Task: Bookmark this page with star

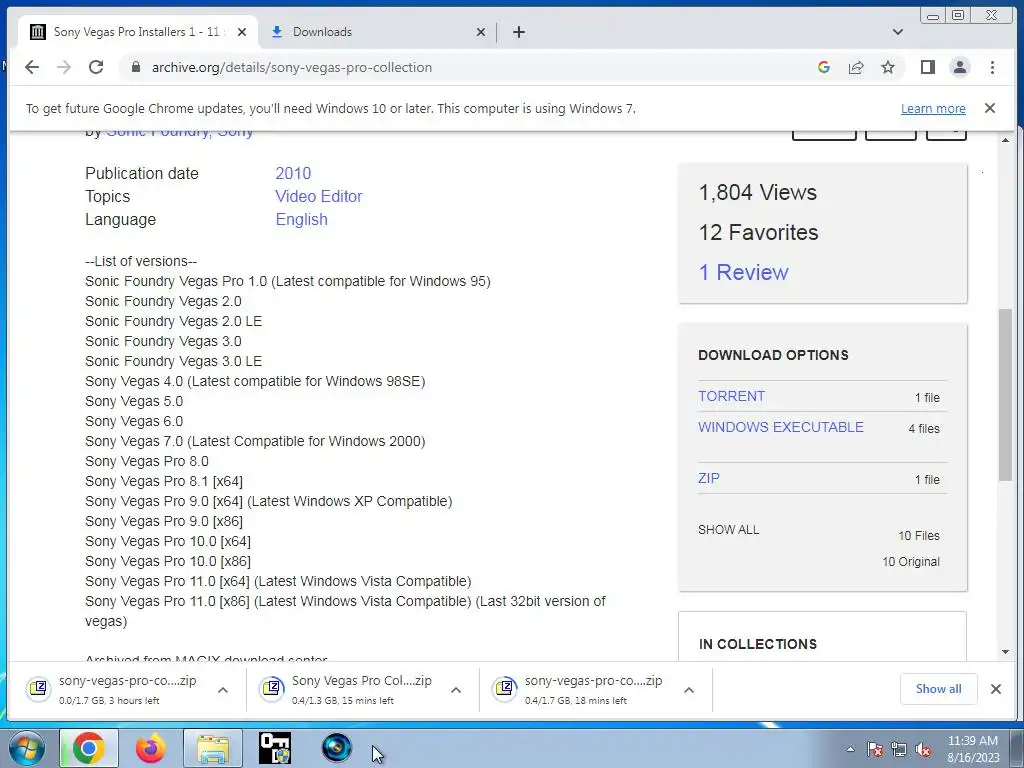Action: (888, 67)
